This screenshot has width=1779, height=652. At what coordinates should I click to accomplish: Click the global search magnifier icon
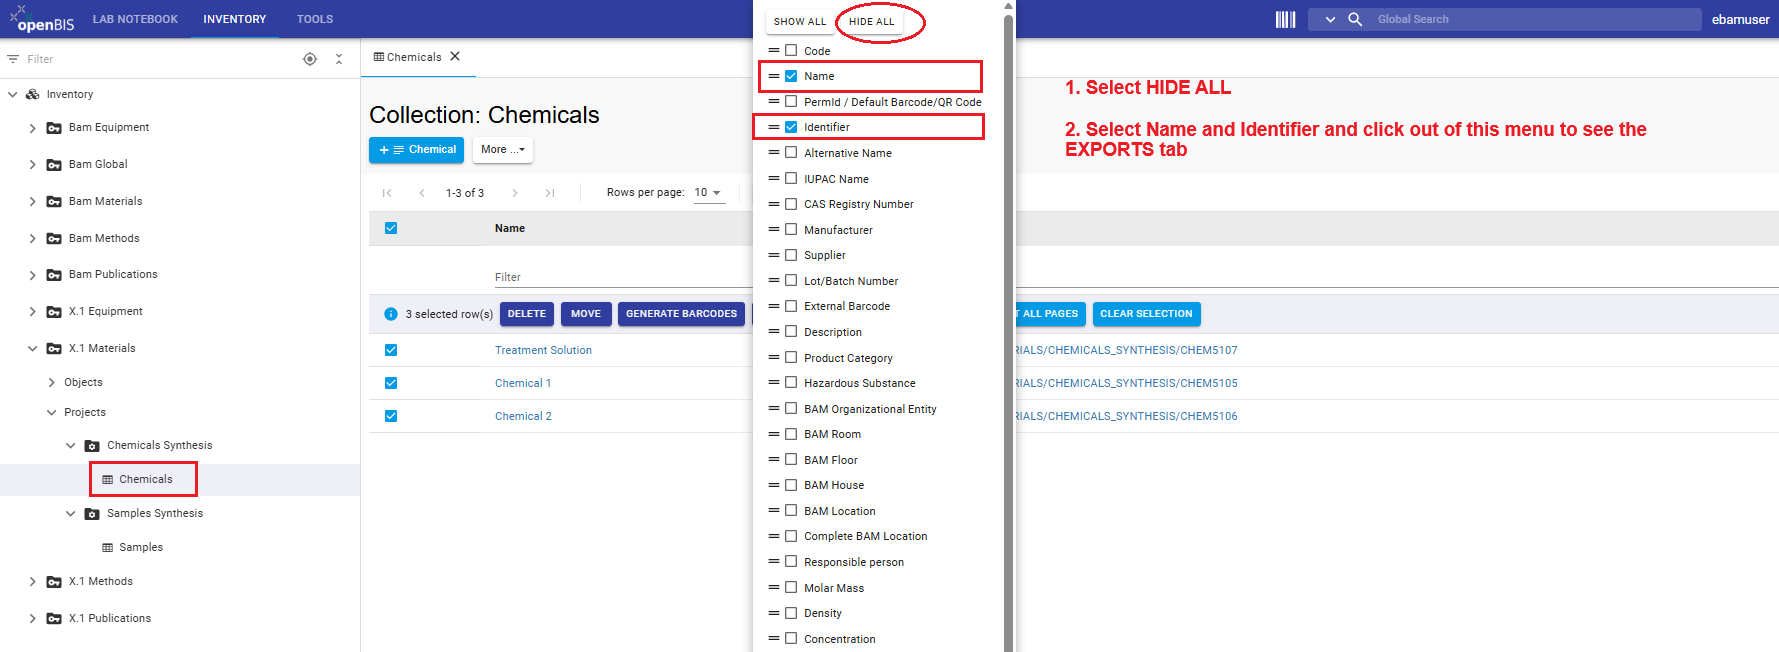point(1355,19)
